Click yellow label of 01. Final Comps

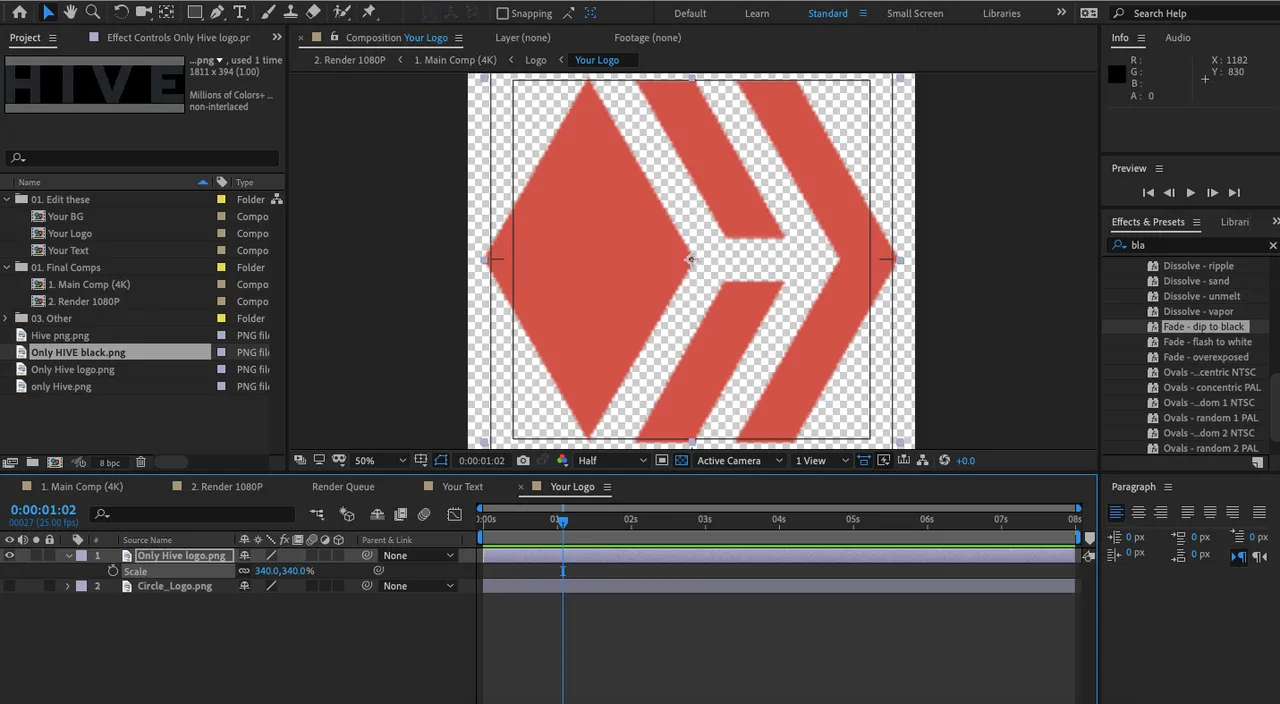coord(222,268)
